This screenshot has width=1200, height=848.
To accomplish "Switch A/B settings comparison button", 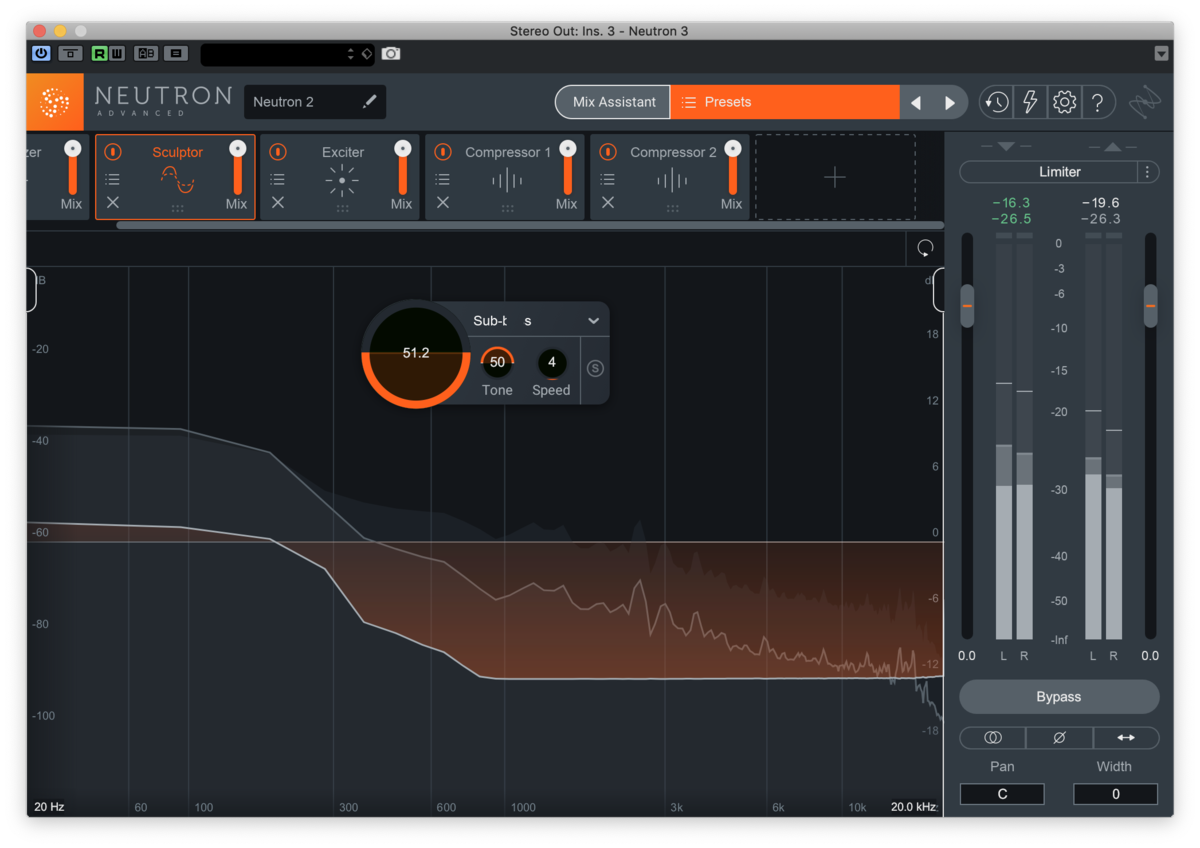I will 146,54.
